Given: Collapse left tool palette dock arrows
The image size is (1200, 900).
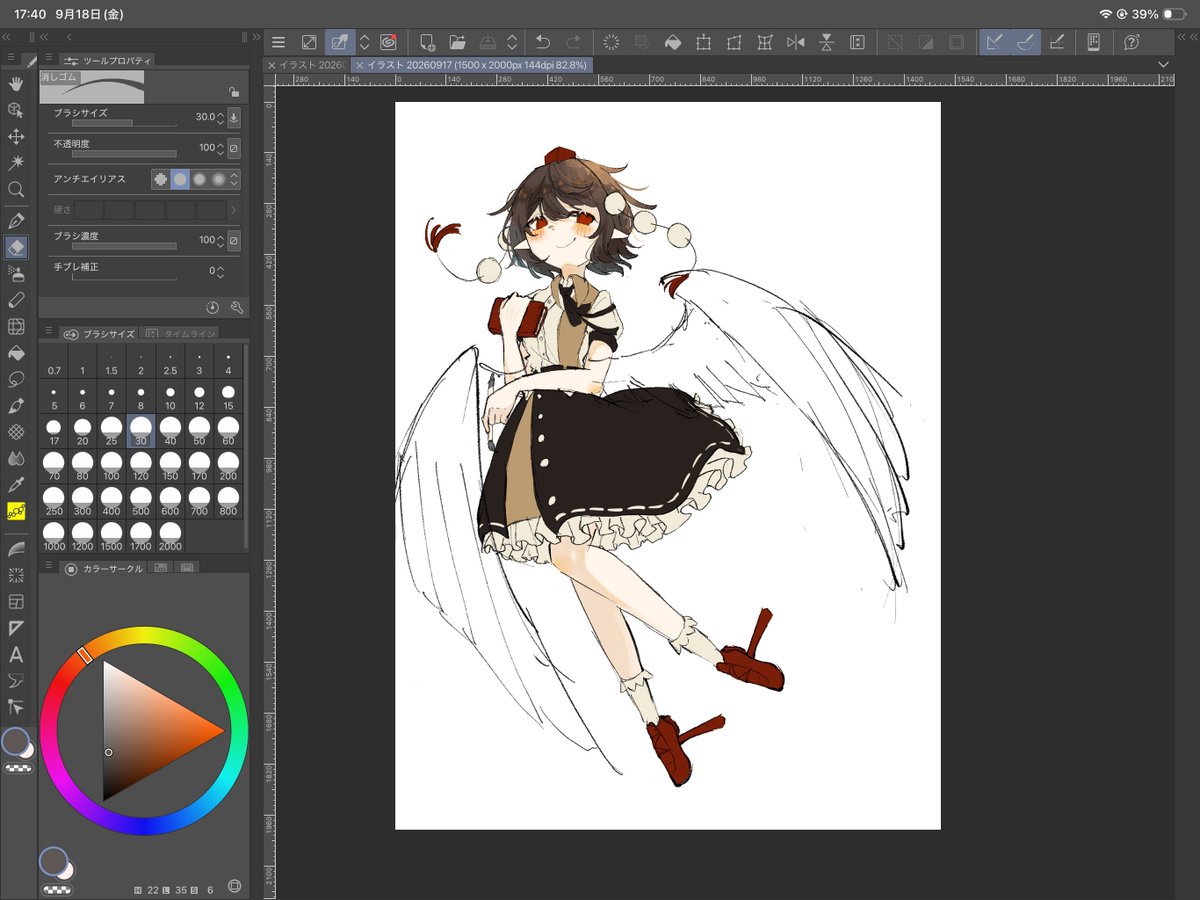Looking at the screenshot, I should 7,37.
